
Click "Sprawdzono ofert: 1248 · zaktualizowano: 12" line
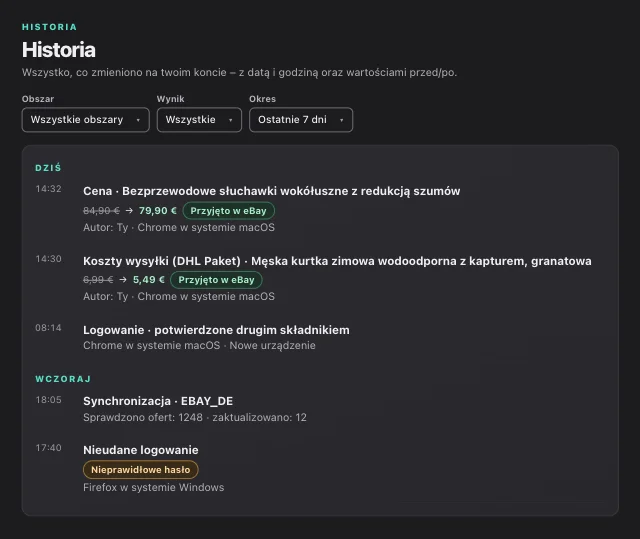pyautogui.click(x=195, y=417)
